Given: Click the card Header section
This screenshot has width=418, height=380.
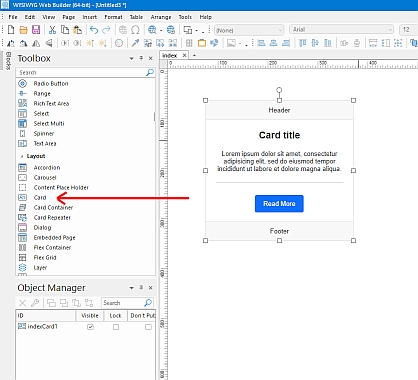Looking at the screenshot, I should point(279,110).
